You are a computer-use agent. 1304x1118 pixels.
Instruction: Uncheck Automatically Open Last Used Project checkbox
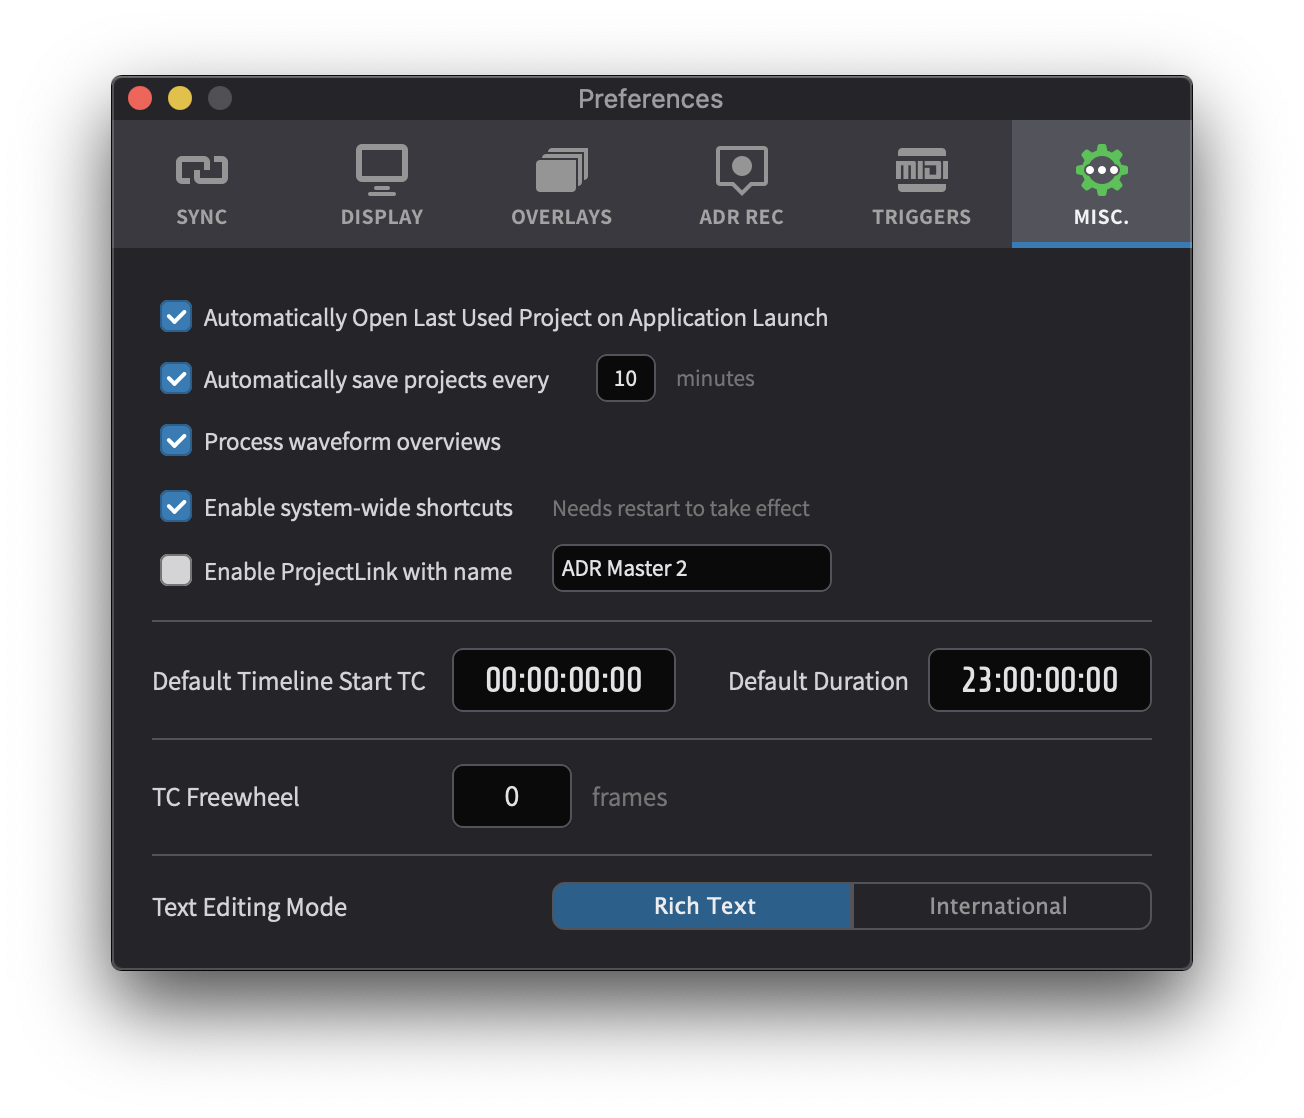coord(176,317)
